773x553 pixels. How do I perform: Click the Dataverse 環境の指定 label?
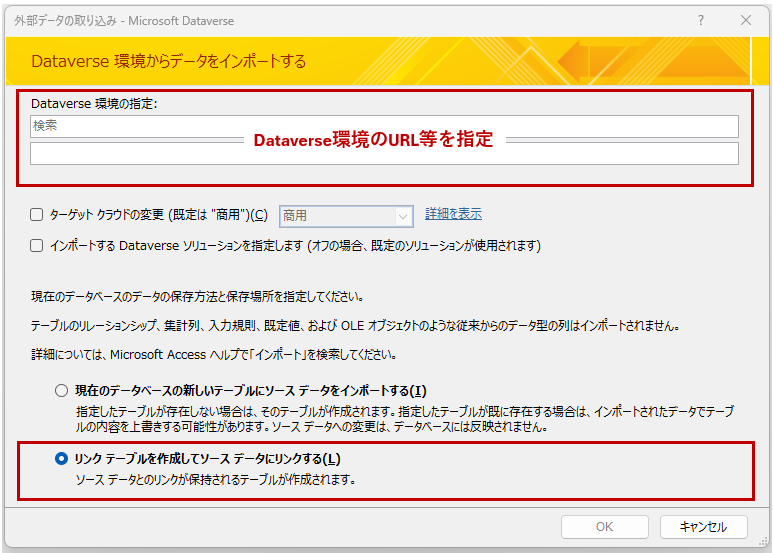[95, 103]
